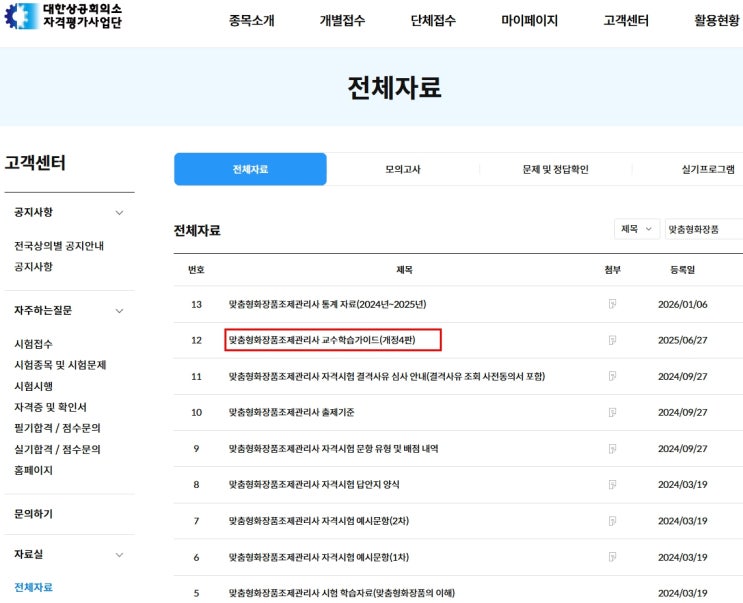The width and height of the screenshot is (743, 603).
Task: Open 홈페이지 FAQ link
Action: pos(33,470)
